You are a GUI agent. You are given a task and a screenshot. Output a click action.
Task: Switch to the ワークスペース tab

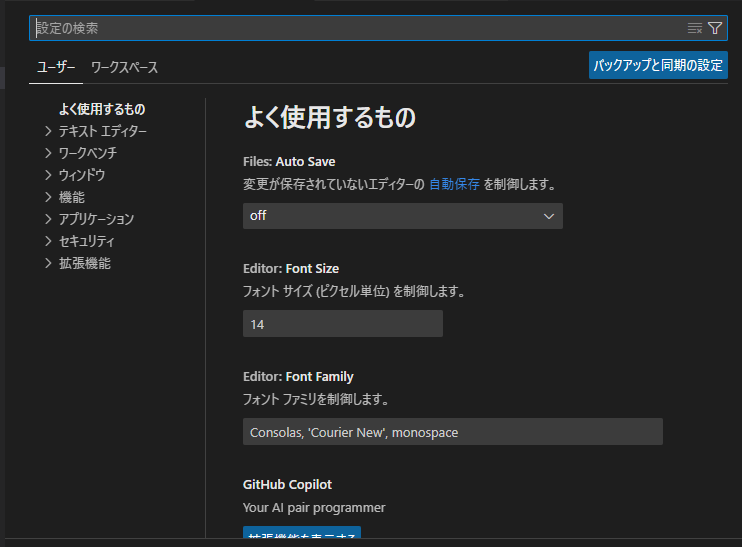(x=124, y=67)
